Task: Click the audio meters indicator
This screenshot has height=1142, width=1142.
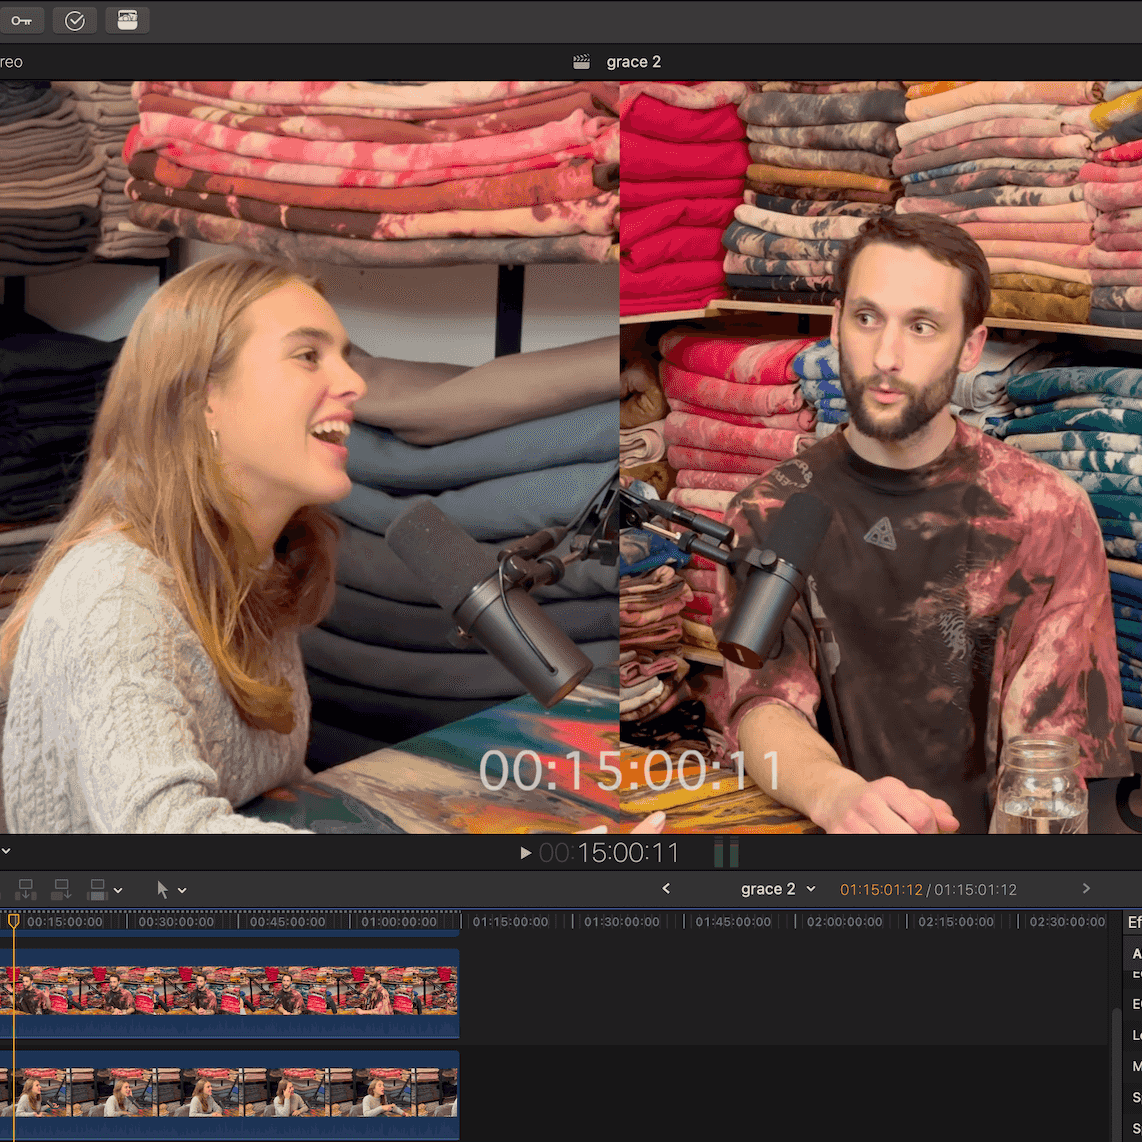Action: pos(726,853)
